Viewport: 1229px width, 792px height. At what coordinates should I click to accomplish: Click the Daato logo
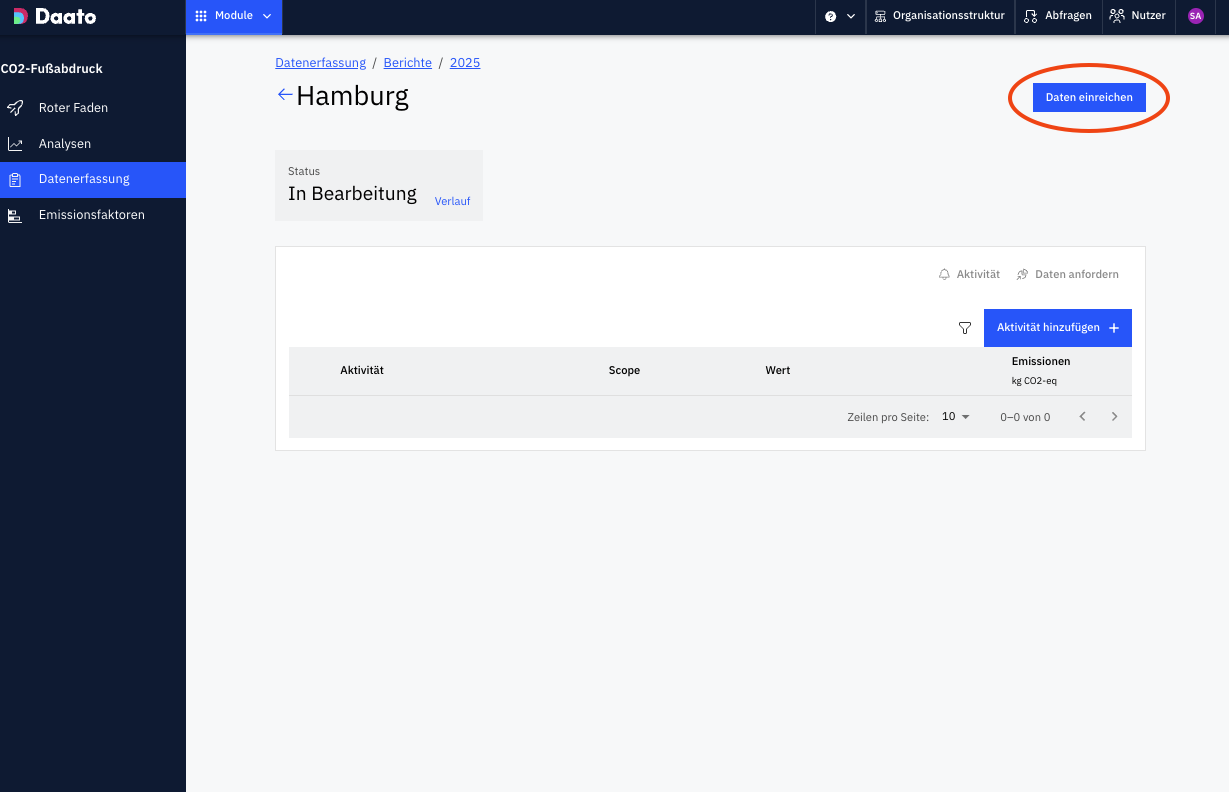click(x=55, y=16)
